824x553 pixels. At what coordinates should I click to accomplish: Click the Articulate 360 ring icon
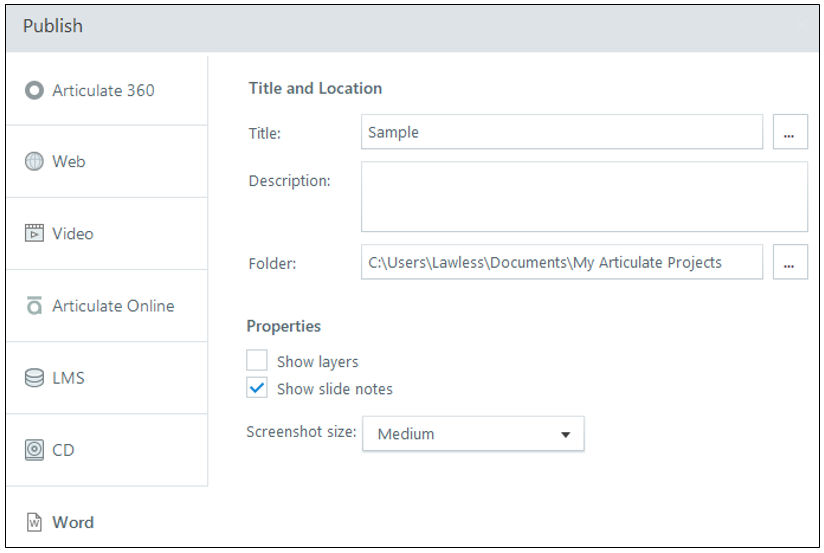[34, 90]
